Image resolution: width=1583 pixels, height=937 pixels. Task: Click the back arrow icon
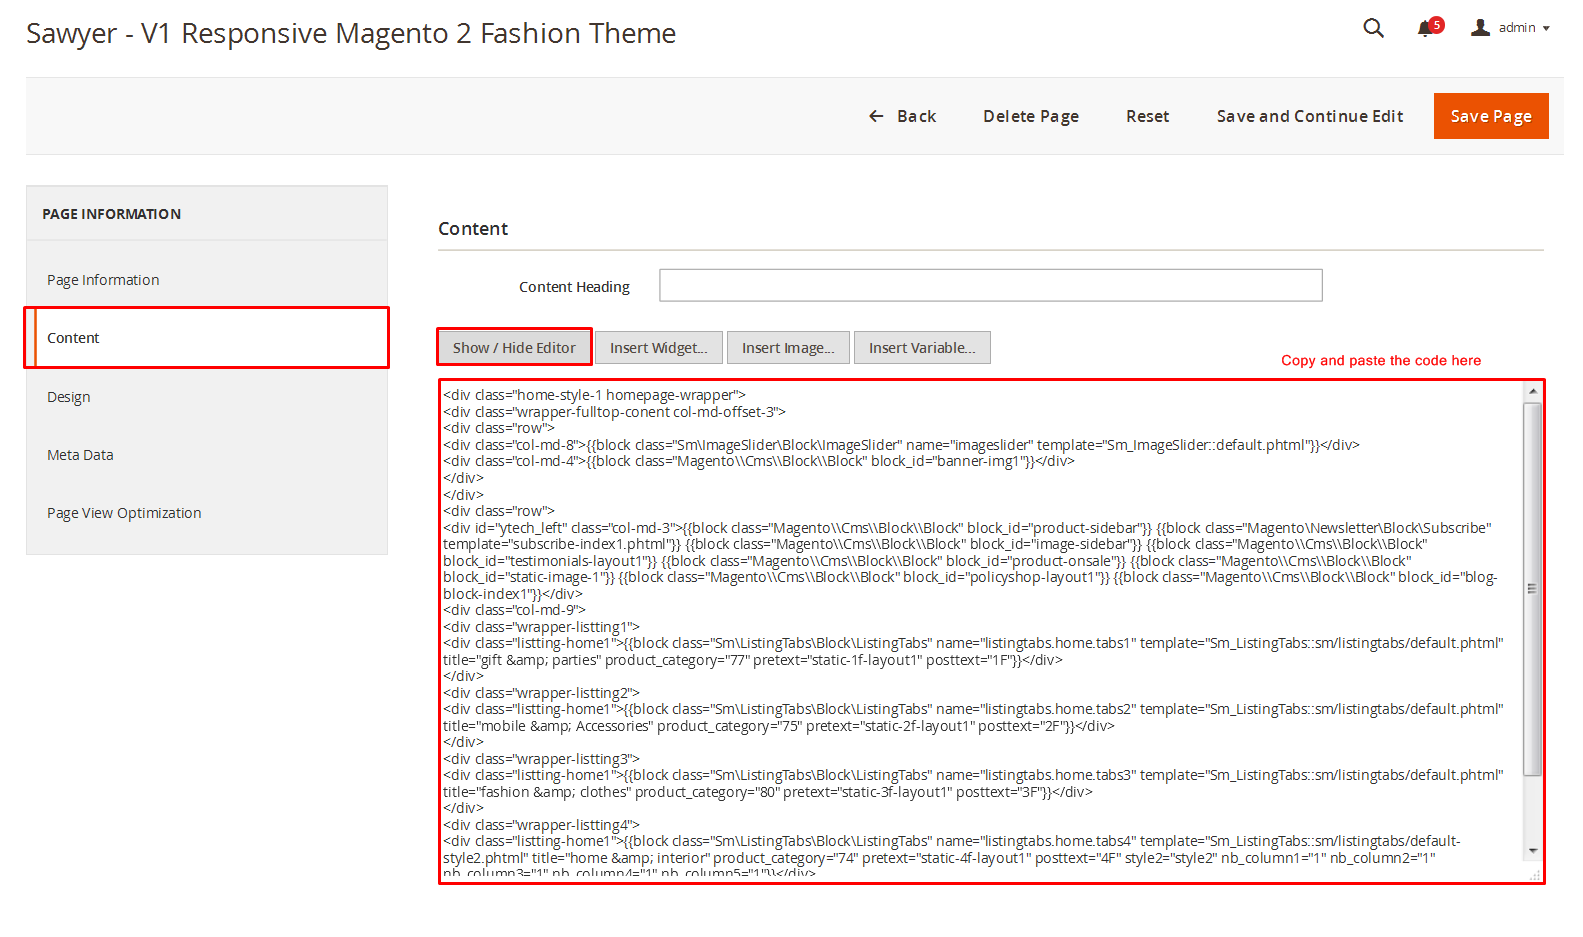tap(876, 116)
